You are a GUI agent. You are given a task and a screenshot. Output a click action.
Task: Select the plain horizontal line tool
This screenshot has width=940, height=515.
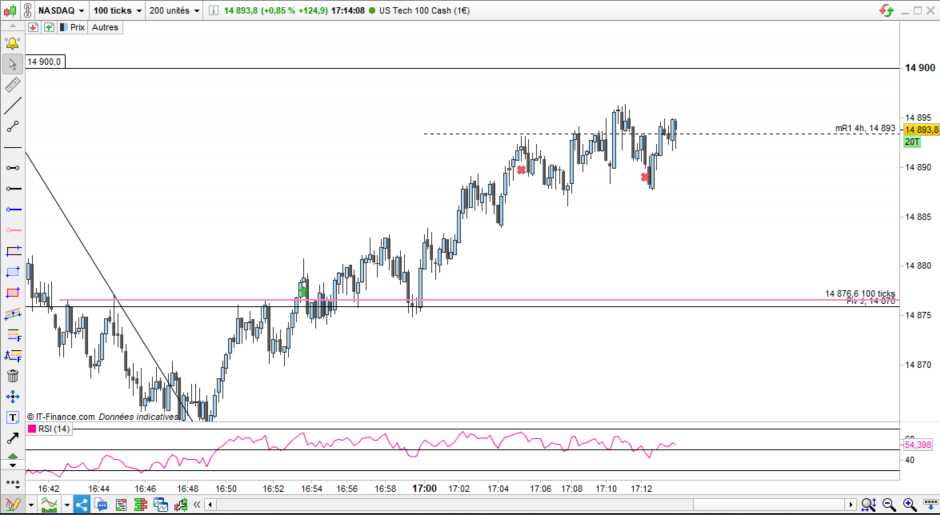point(12,147)
